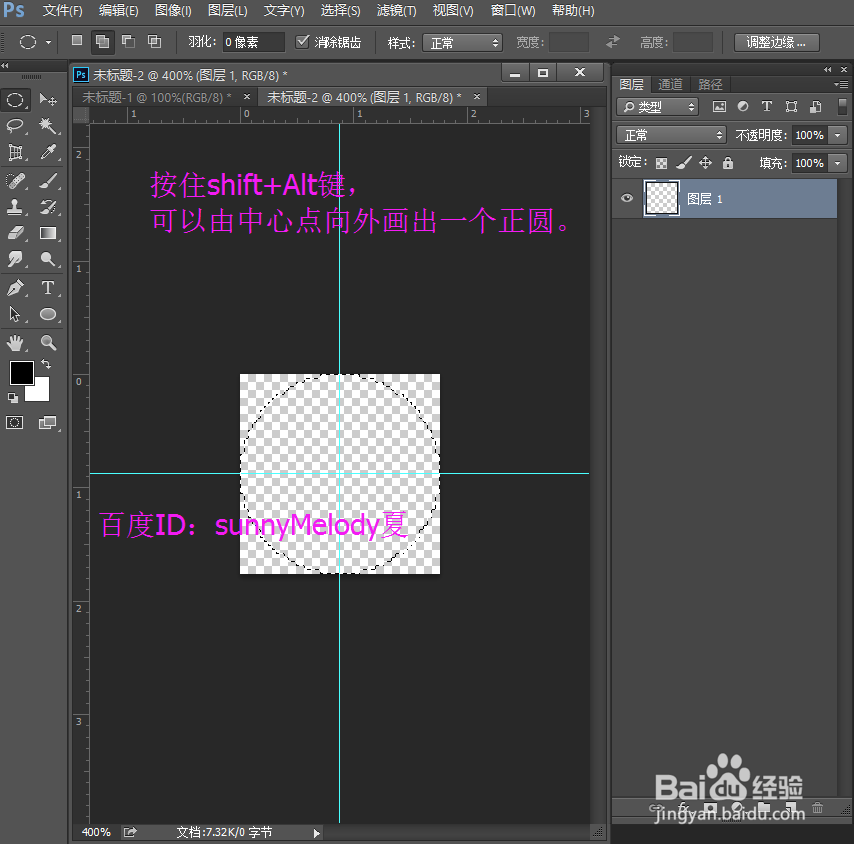This screenshot has height=844, width=854.
Task: Open the fill slider dropdown arrow
Action: (837, 163)
